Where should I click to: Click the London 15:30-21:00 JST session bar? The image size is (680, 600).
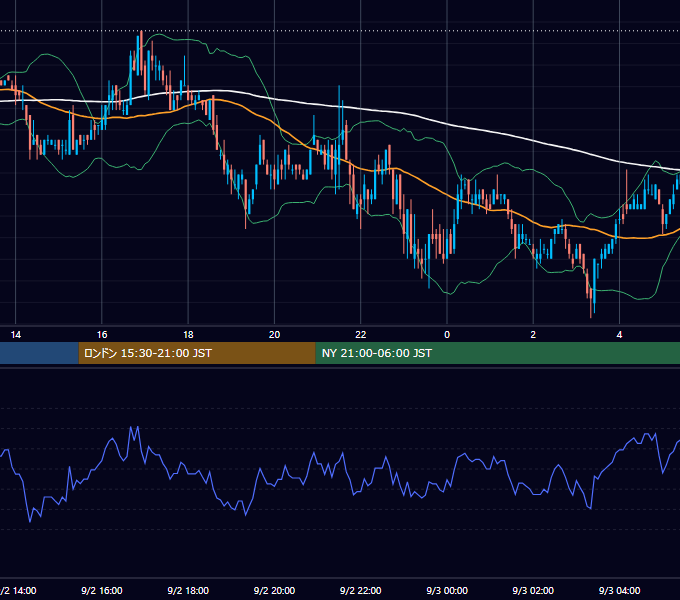tap(197, 353)
